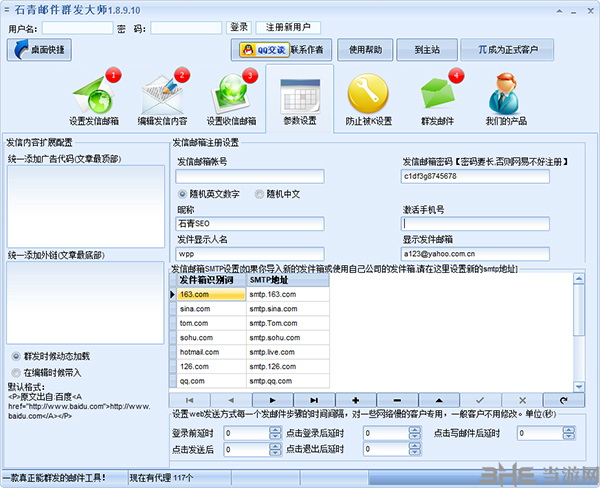Select 随机英文数字 radio option
The height and width of the screenshot is (488, 600).
[209, 194]
